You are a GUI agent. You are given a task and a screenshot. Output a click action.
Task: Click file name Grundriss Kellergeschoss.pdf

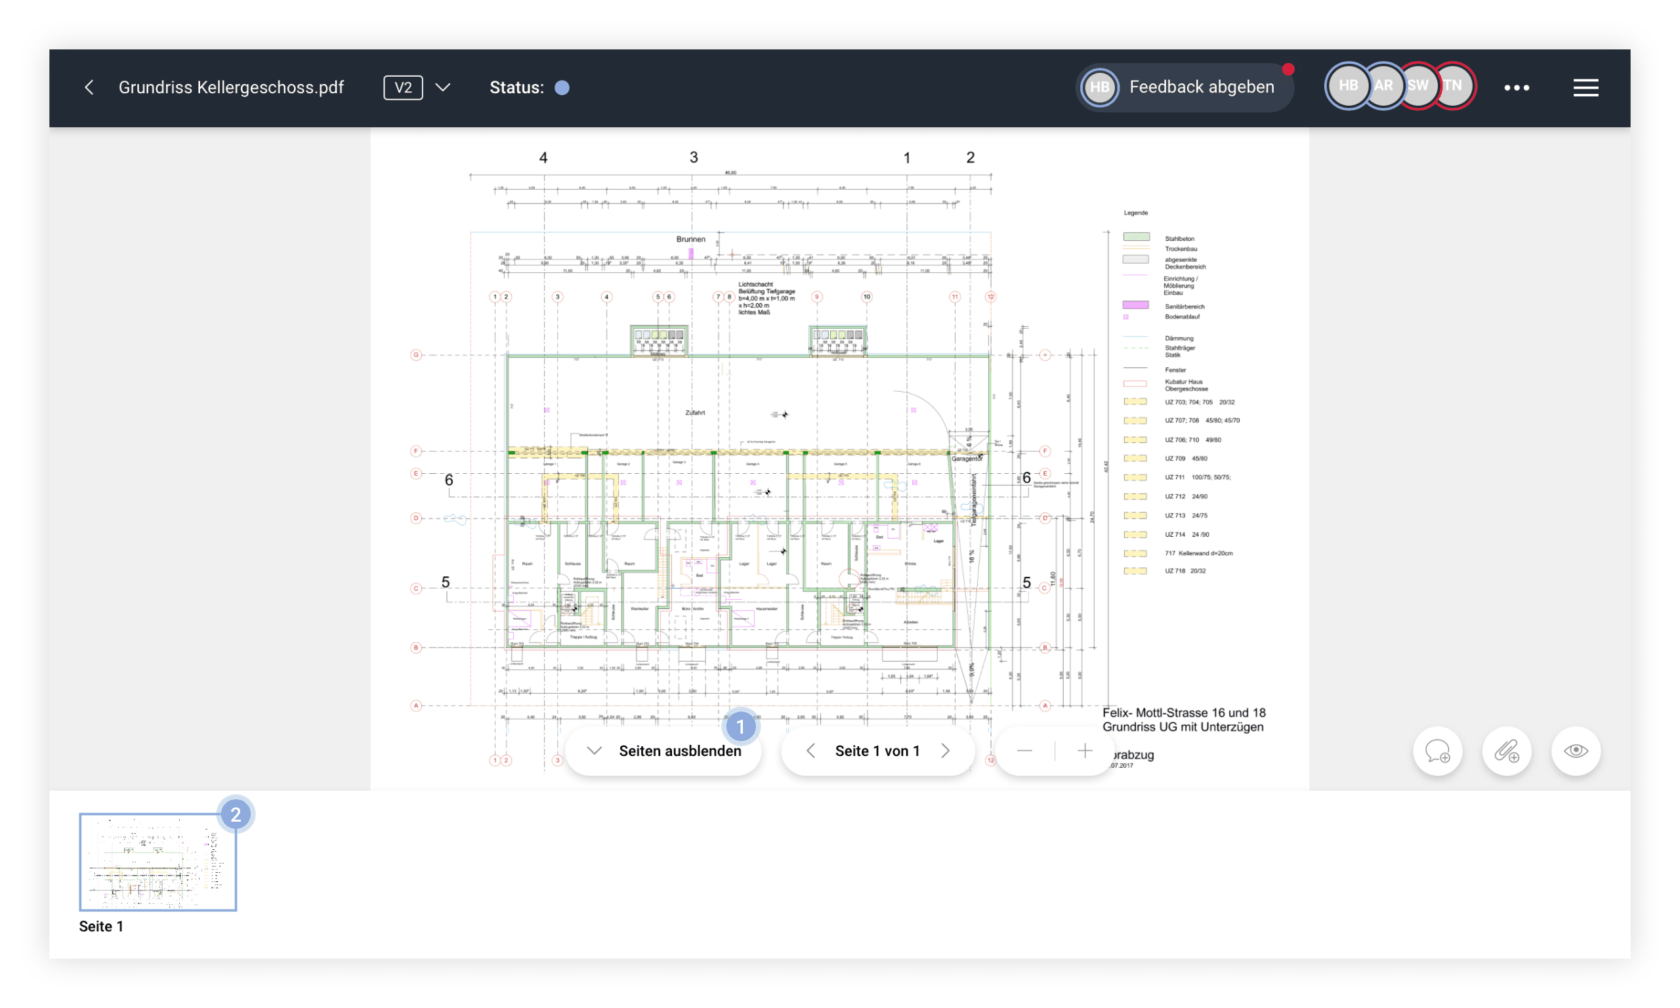[231, 88]
